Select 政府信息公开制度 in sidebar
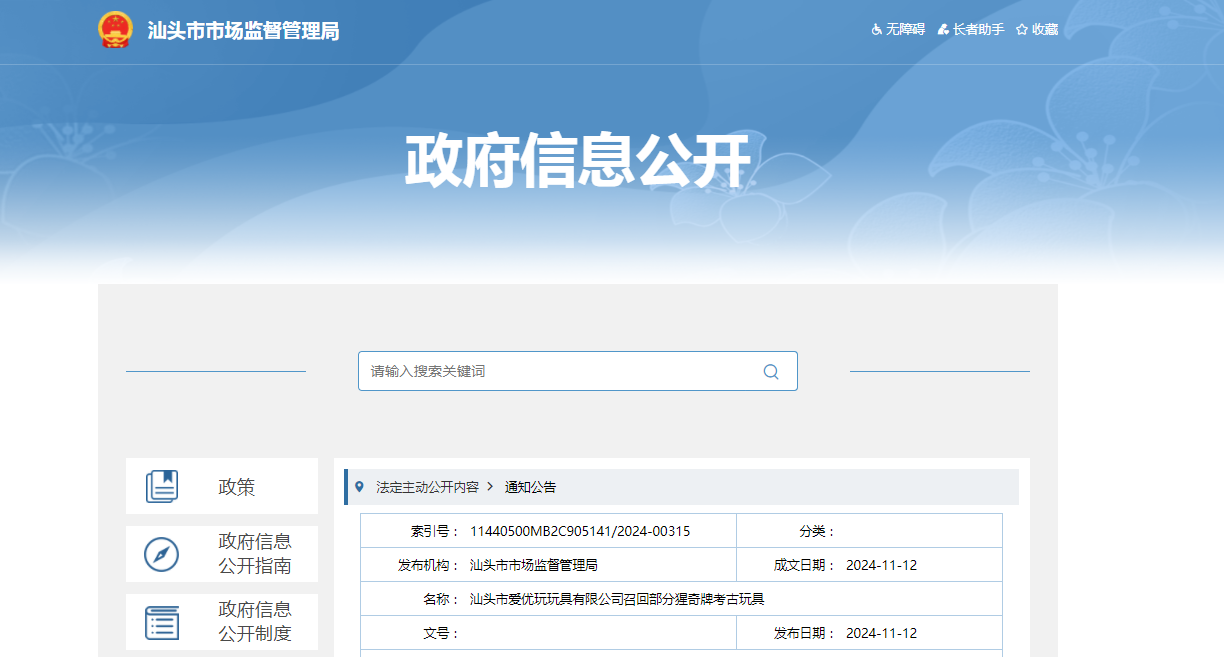Image resolution: width=1224 pixels, height=657 pixels. [255, 622]
